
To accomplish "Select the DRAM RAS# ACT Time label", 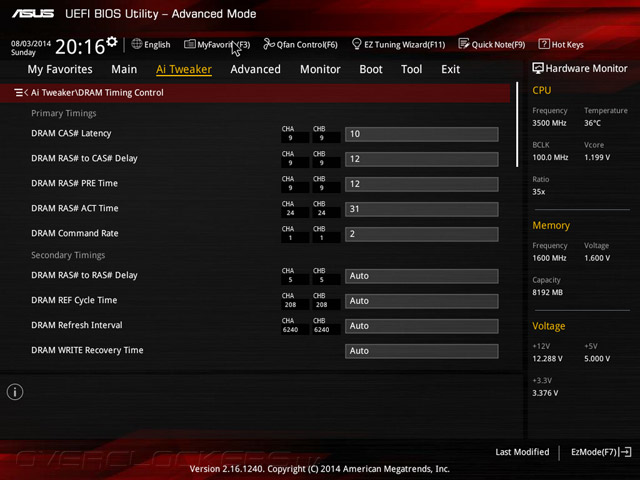I will tap(75, 208).
